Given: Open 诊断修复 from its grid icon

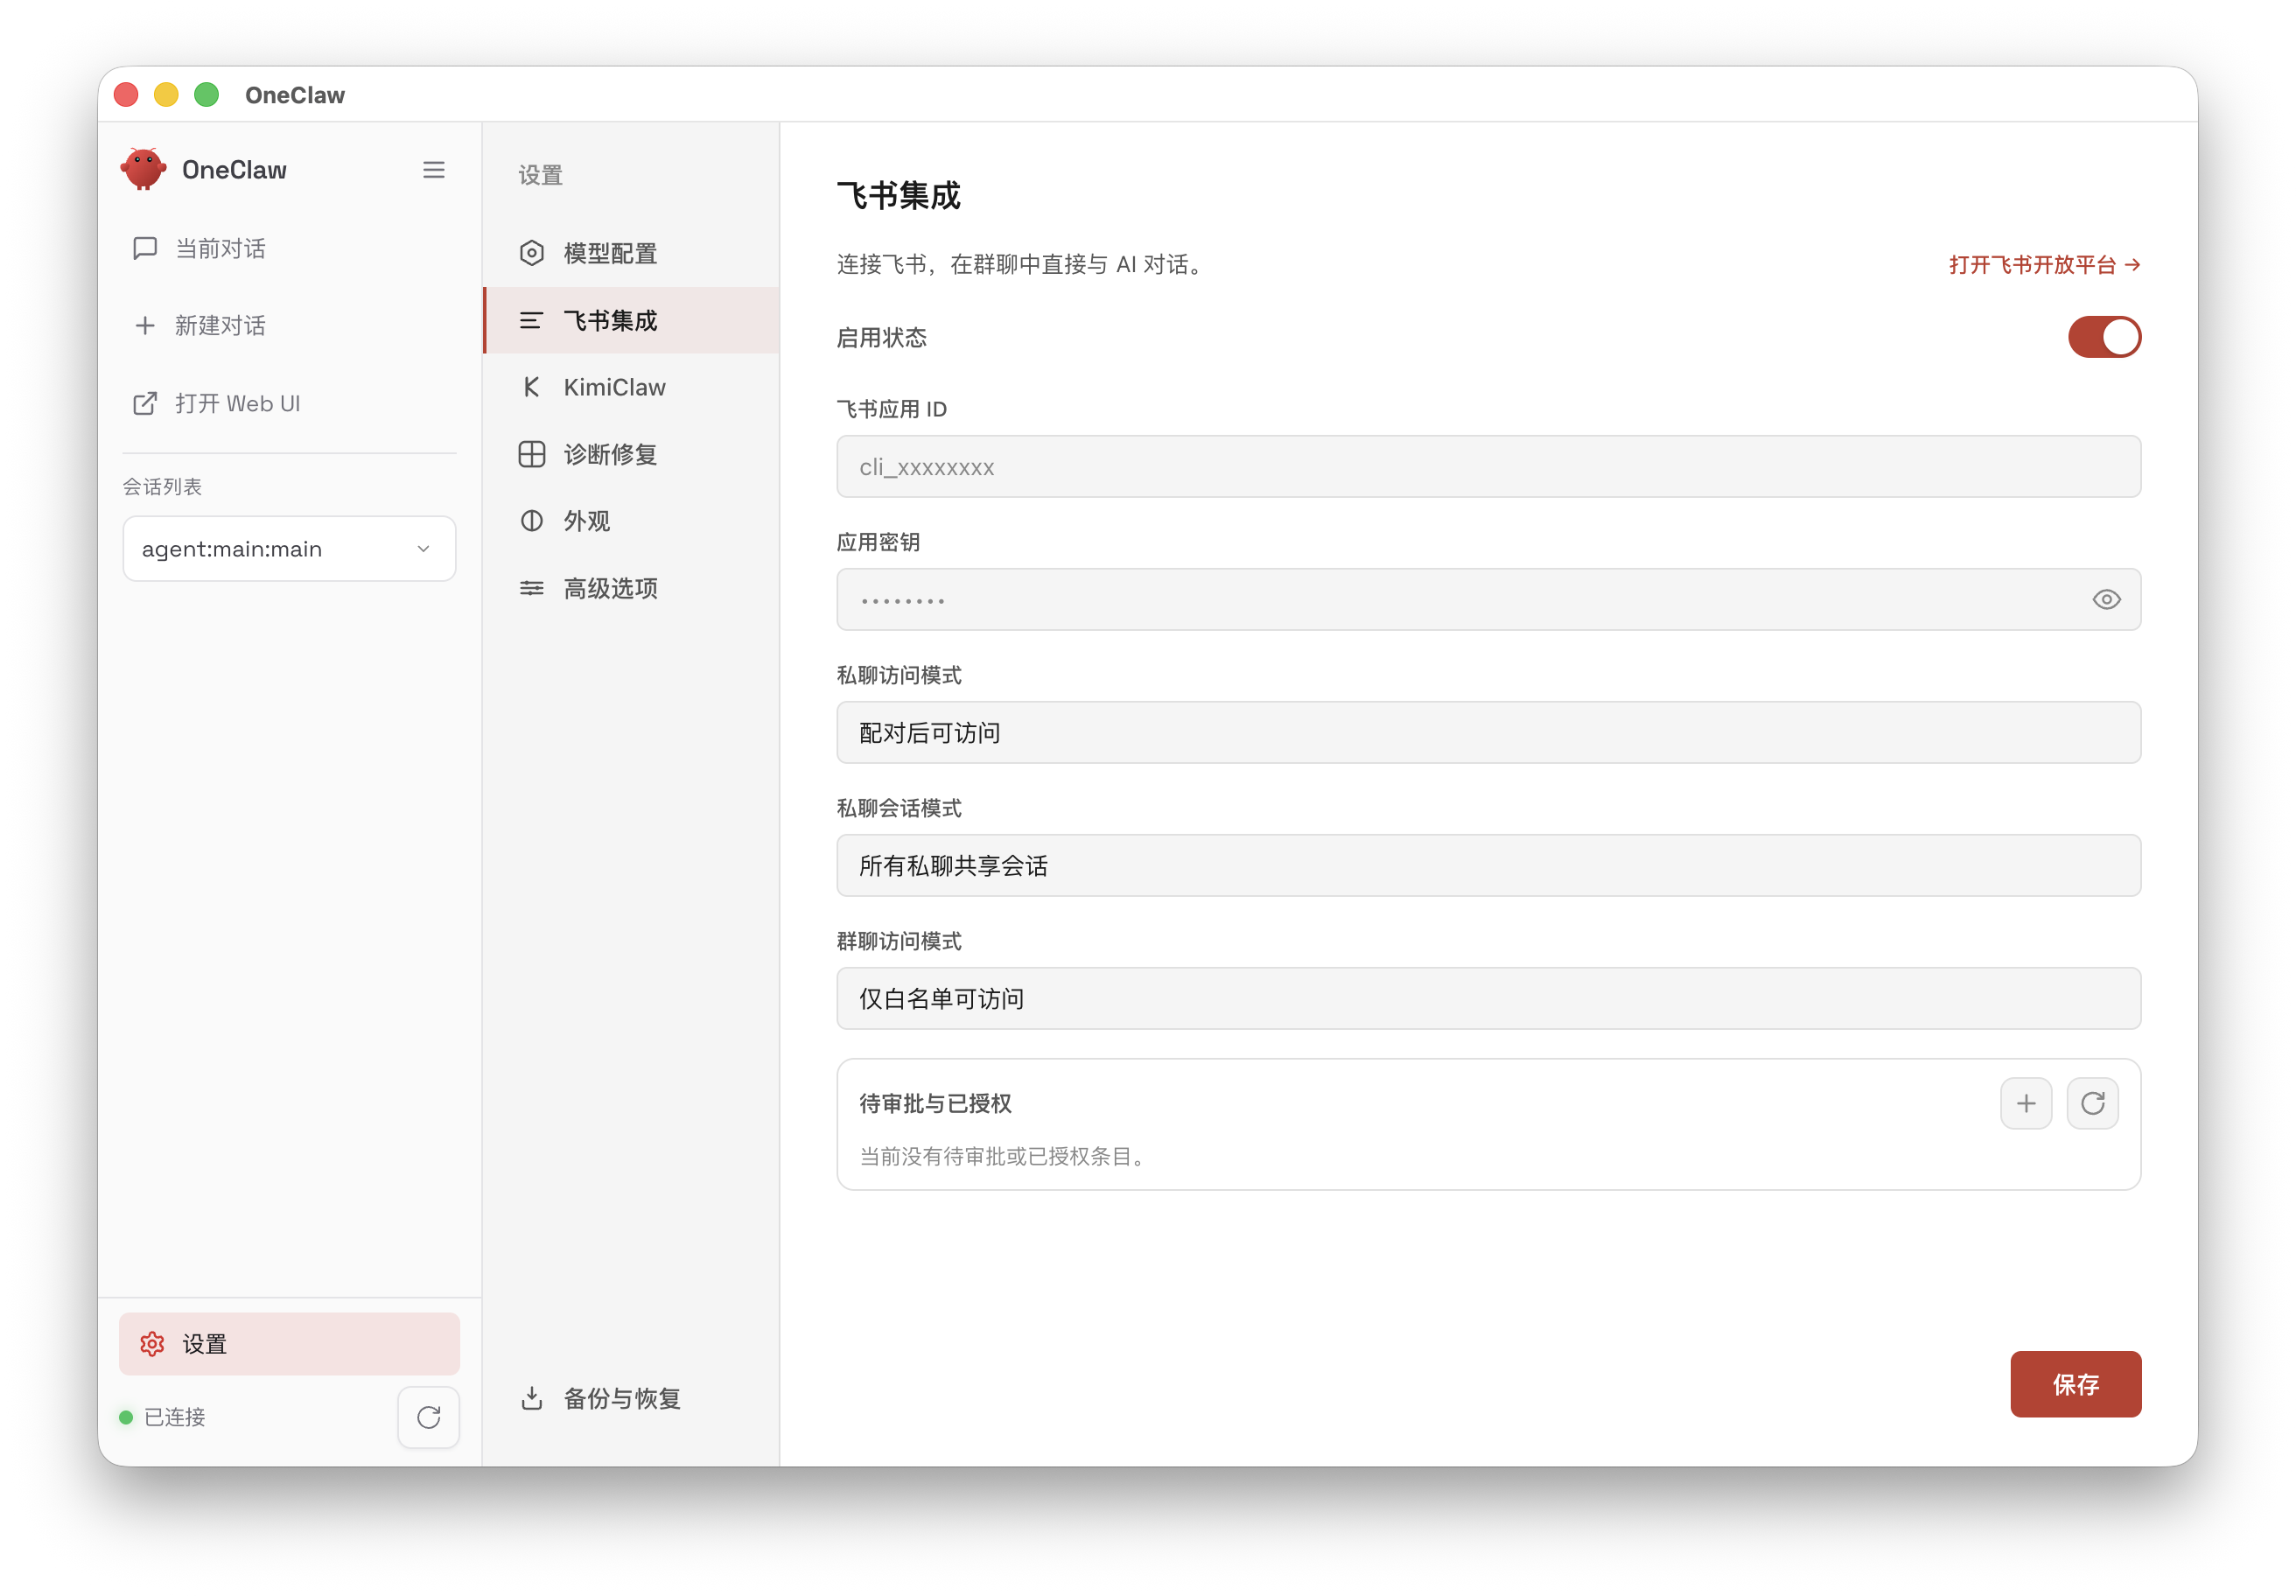Looking at the screenshot, I should [x=532, y=454].
